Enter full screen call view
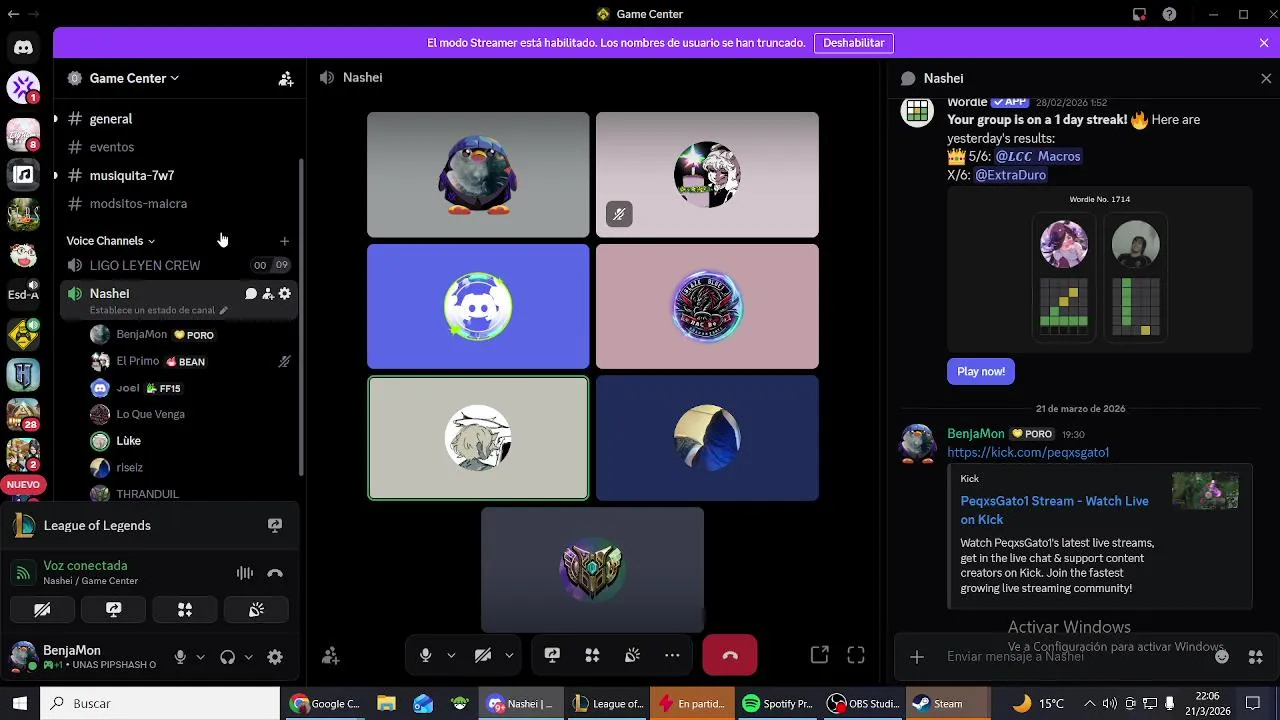The image size is (1280, 720). [856, 656]
